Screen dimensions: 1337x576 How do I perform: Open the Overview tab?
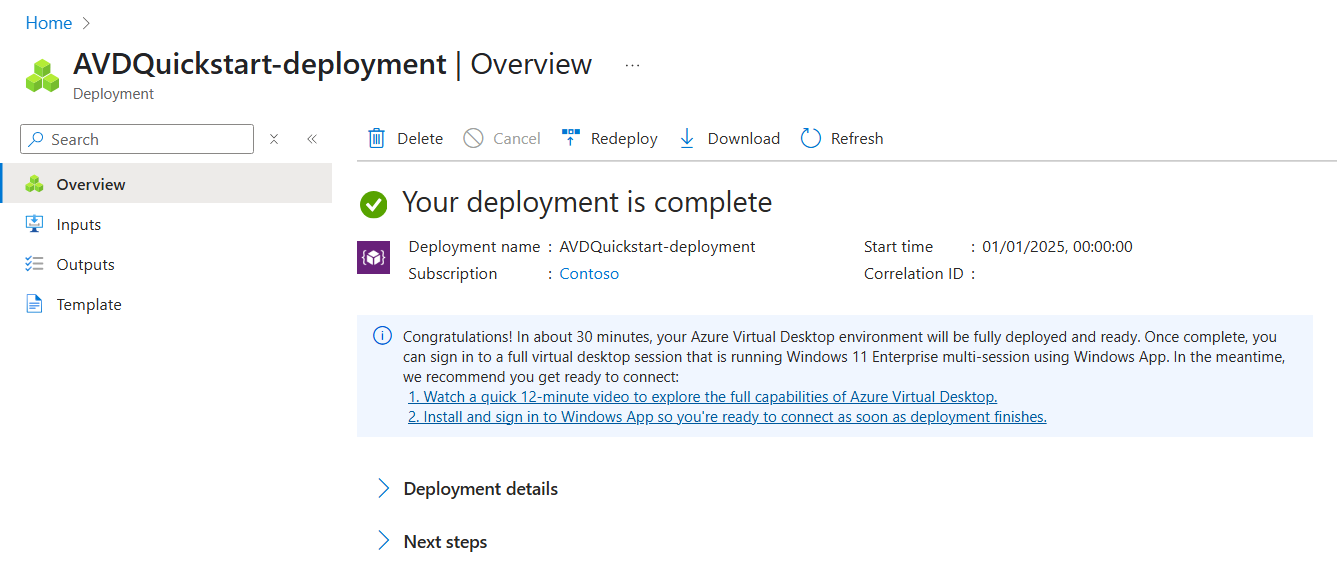click(90, 183)
